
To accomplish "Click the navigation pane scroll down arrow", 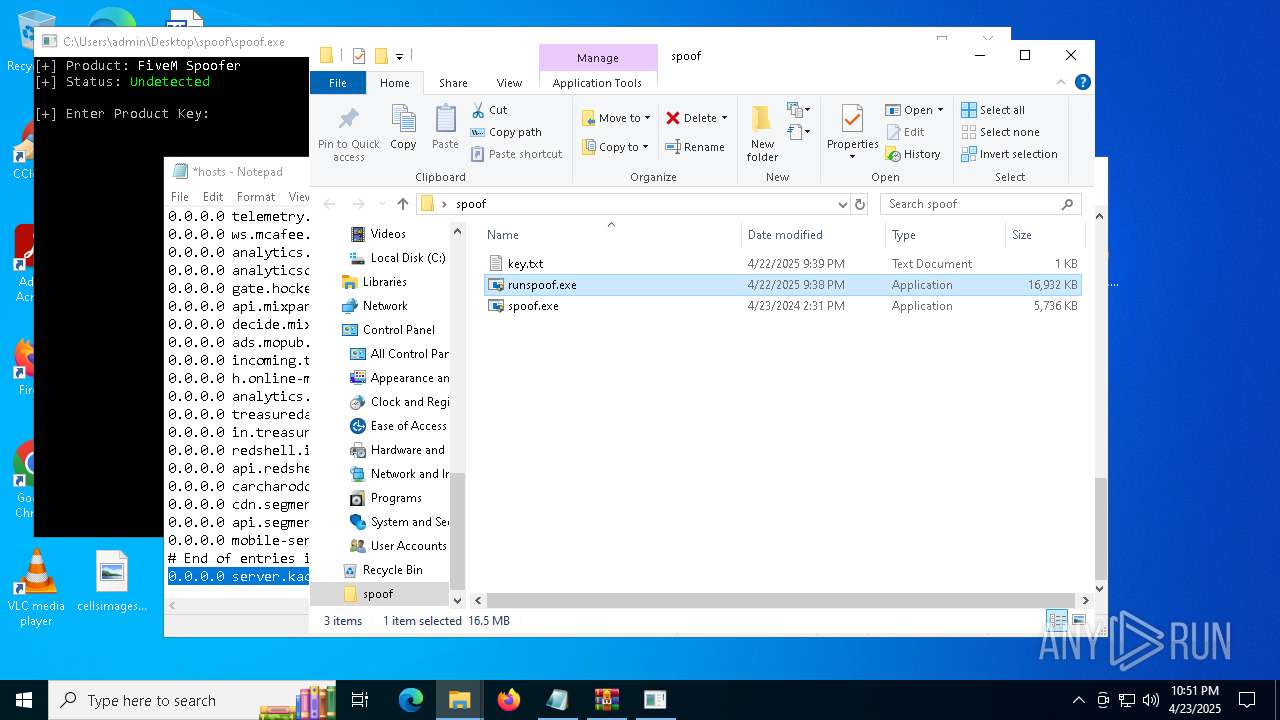I will tap(458, 601).
